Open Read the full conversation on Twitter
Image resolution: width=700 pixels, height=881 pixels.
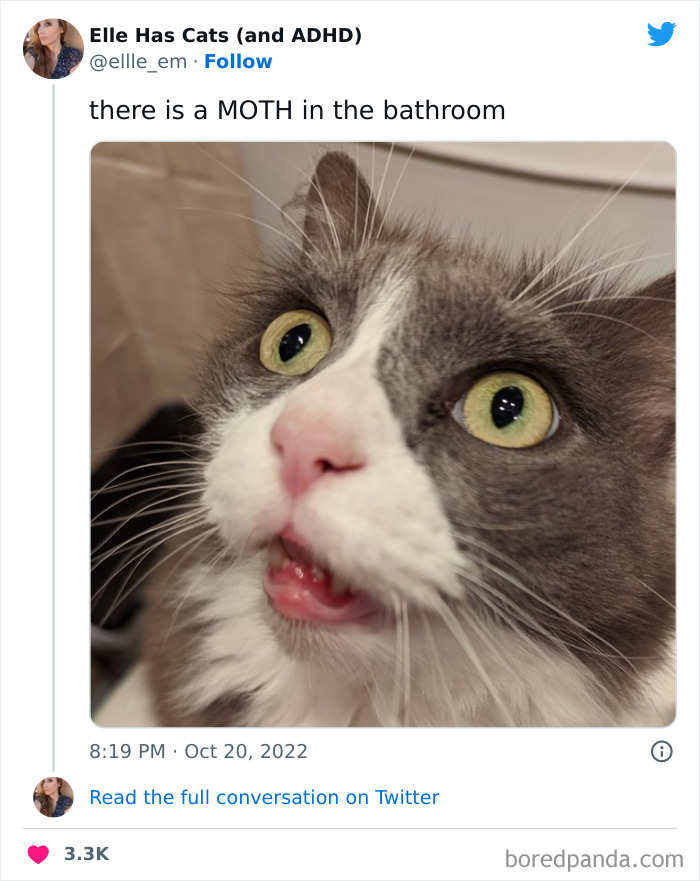(x=263, y=797)
